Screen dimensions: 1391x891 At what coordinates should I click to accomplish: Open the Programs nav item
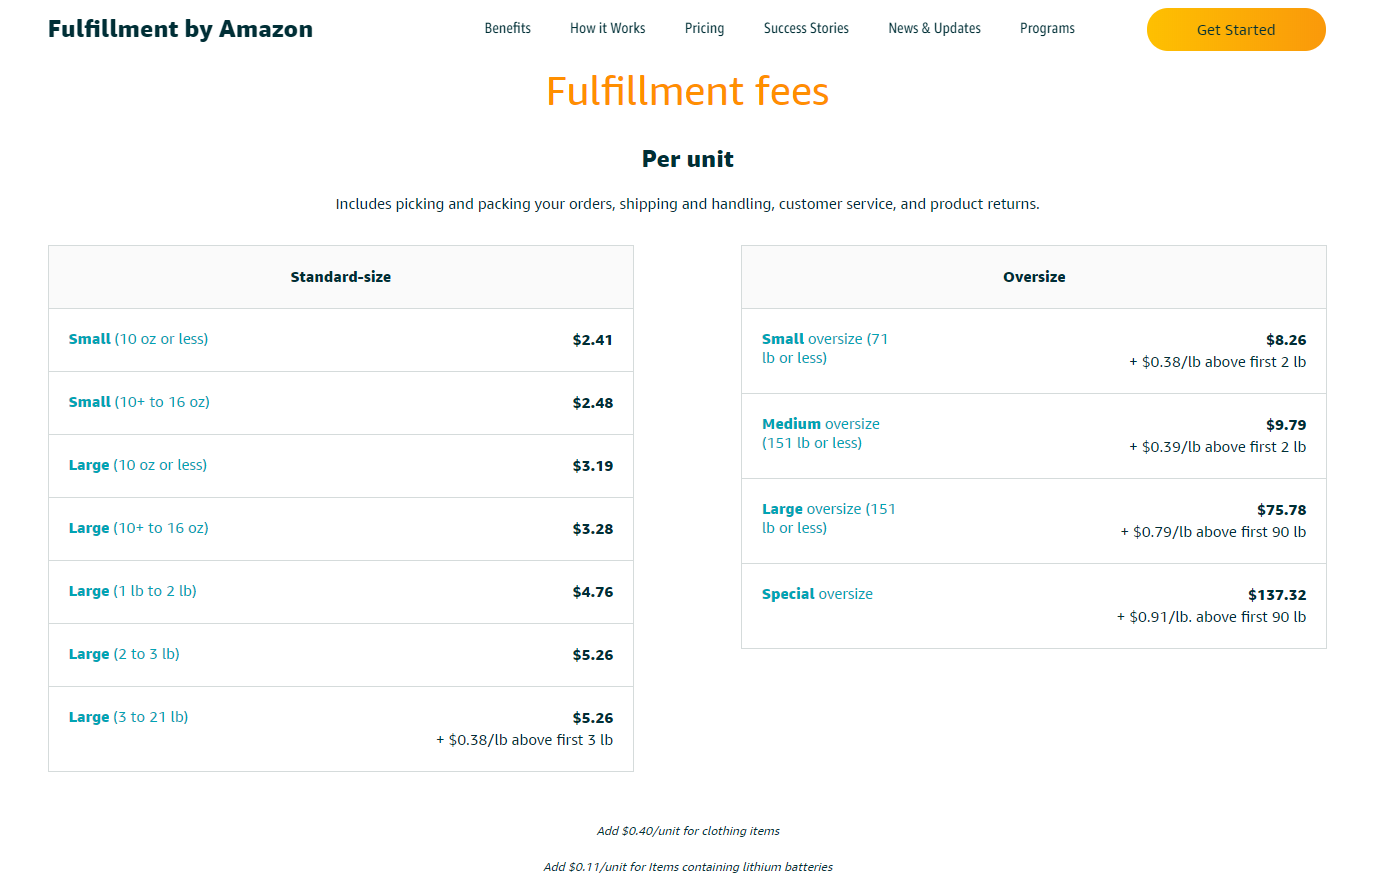1047,28
